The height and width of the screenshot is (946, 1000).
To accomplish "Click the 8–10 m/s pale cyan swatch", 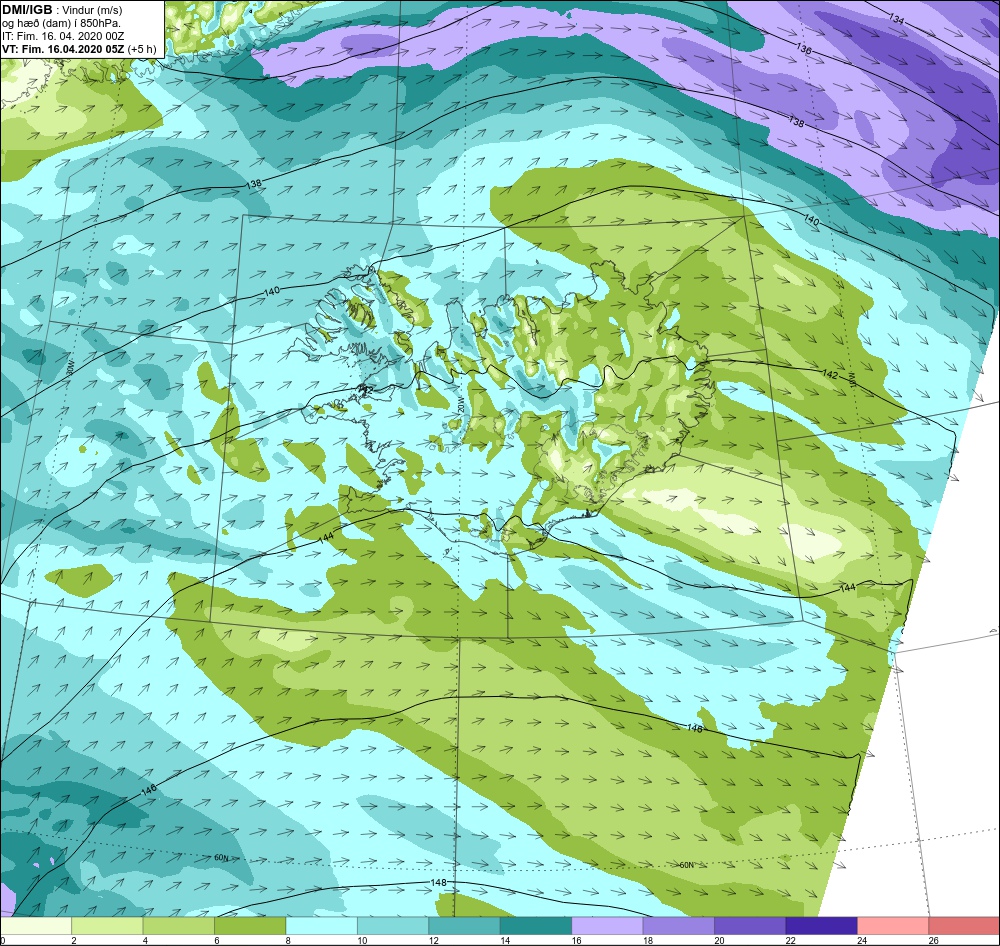I will [321, 925].
